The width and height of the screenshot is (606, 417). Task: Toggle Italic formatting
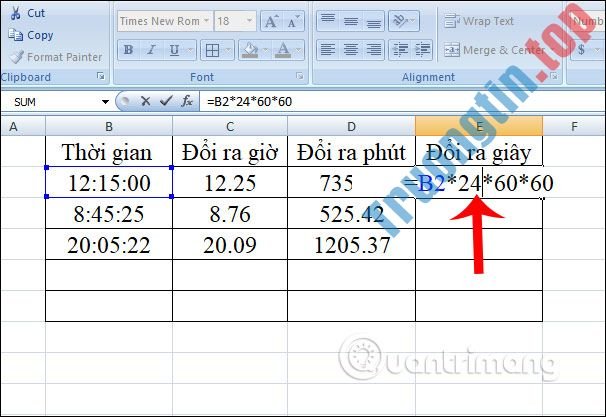[x=151, y=50]
